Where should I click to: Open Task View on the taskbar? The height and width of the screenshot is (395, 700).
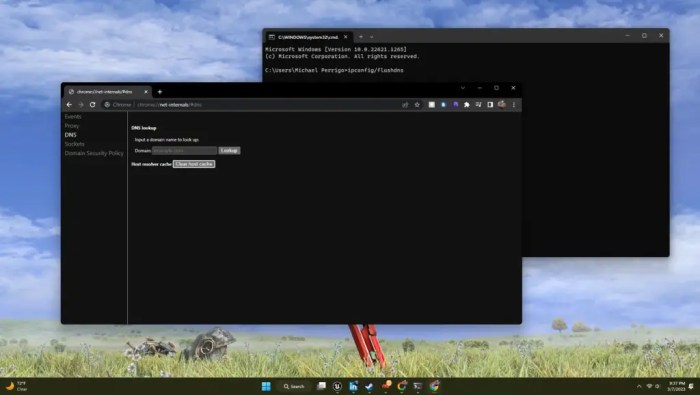[x=321, y=386]
